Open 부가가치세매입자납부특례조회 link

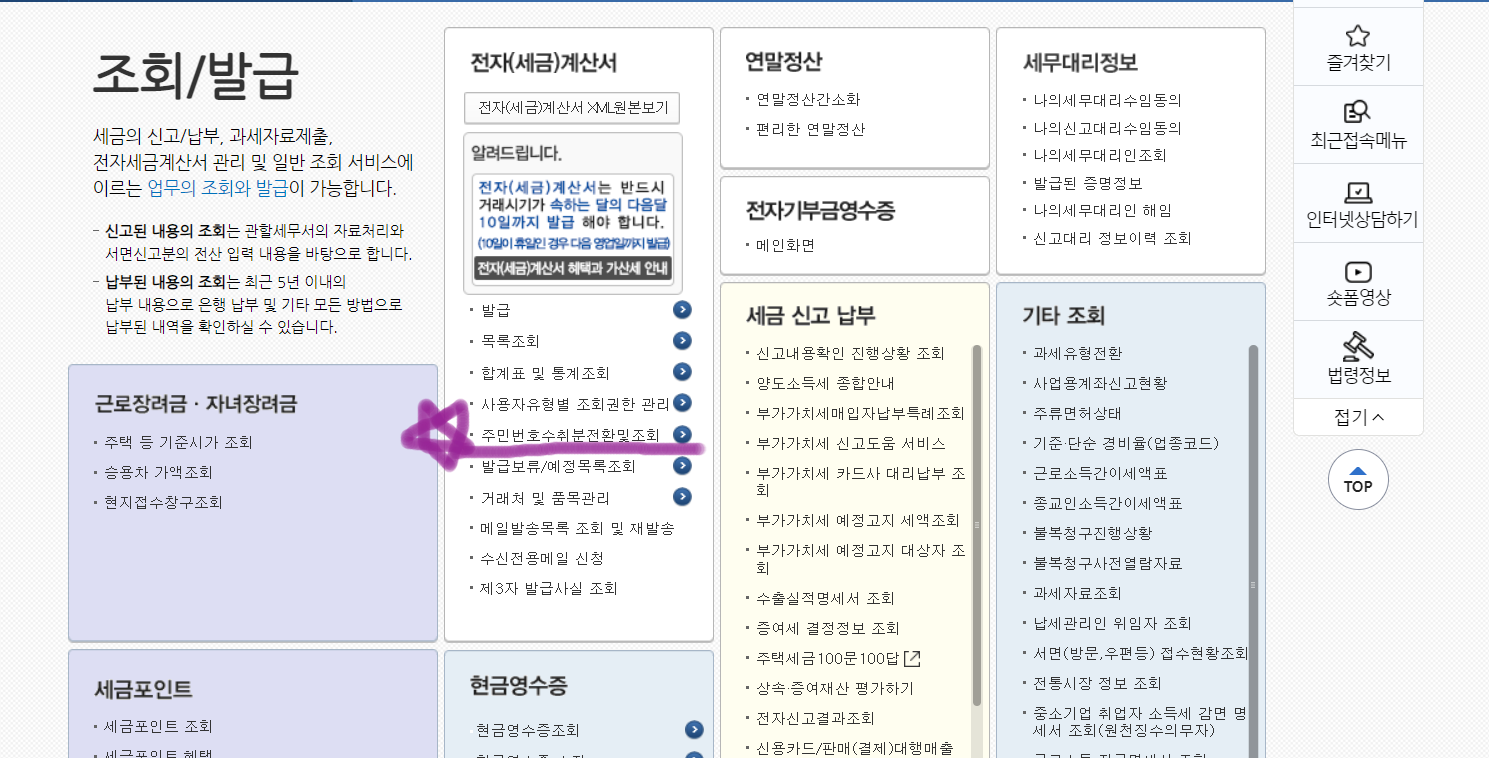860,413
